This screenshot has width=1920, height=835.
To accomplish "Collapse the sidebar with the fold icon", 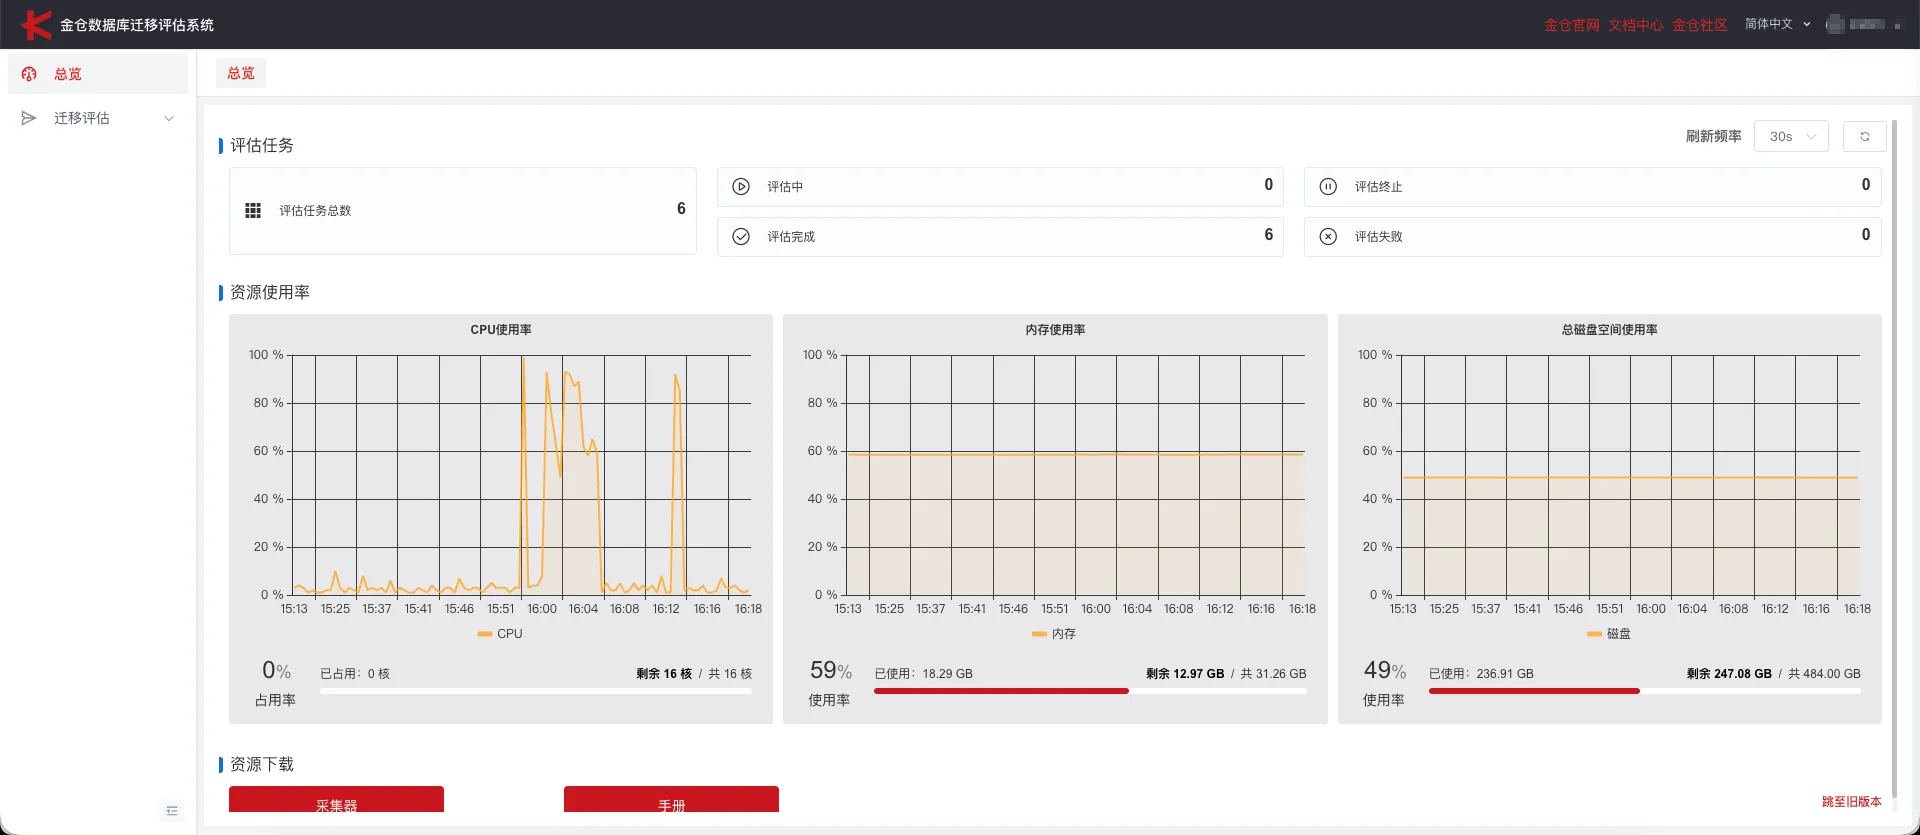I will tap(172, 811).
